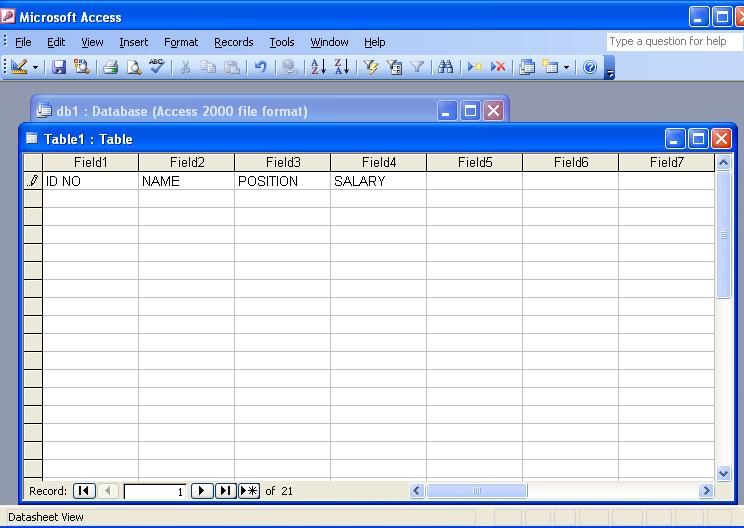
Task: Open Filter By Form icon
Action: point(394,67)
